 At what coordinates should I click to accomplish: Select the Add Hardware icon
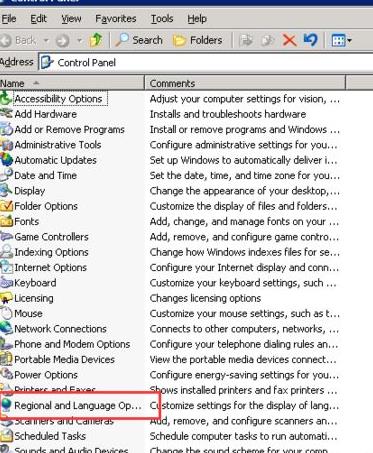(x=6, y=114)
